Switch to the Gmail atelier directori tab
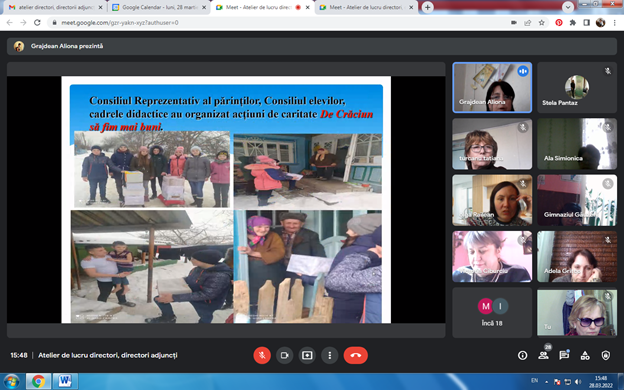 point(56,7)
